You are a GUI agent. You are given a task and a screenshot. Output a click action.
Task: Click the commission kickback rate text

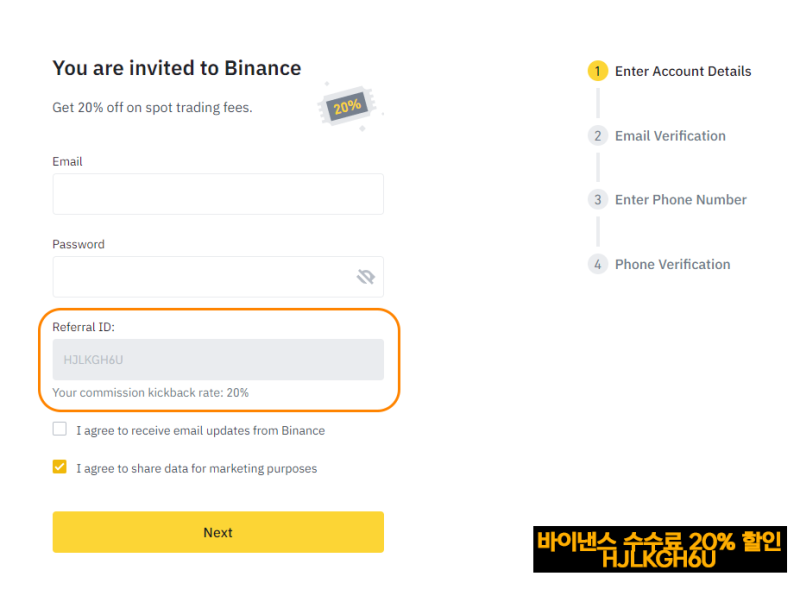(x=151, y=392)
